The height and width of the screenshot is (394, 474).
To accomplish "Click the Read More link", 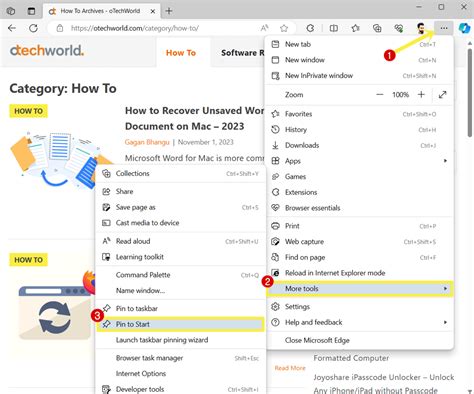I will pos(290,368).
